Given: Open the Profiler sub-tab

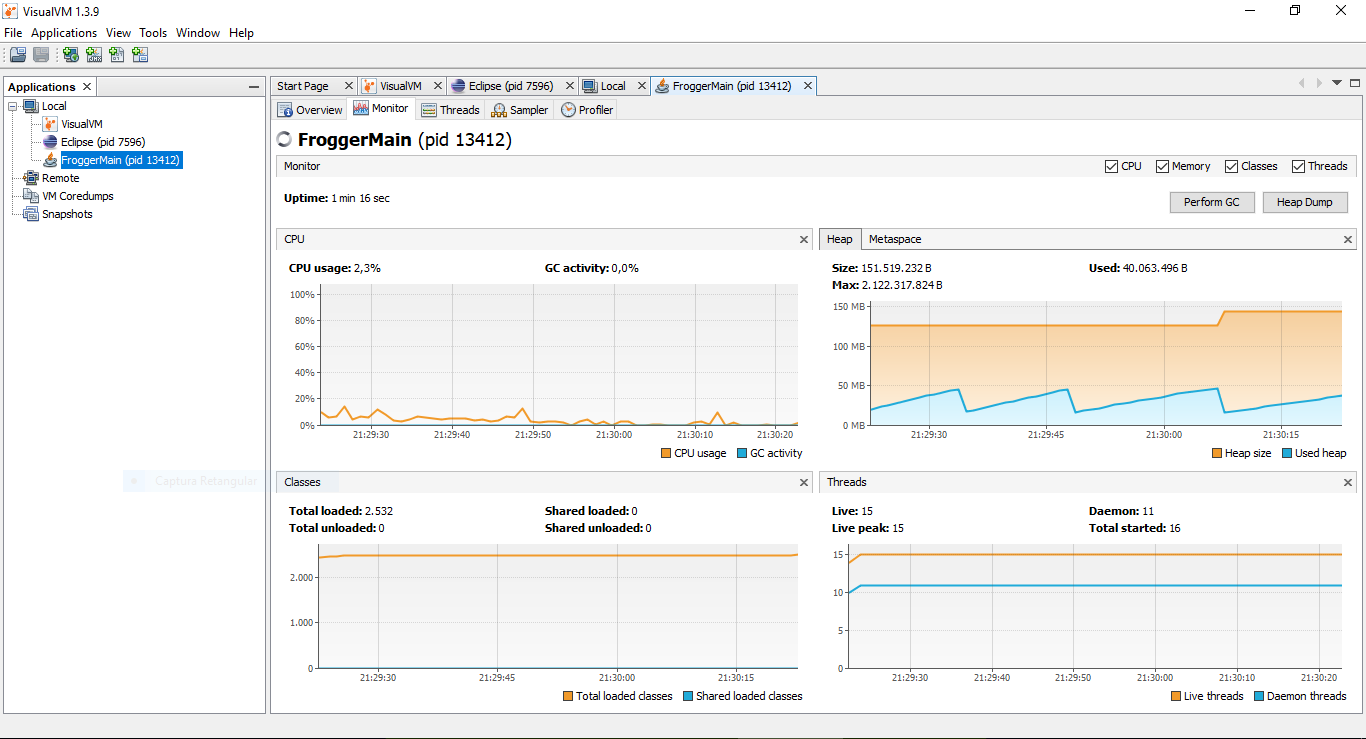Looking at the screenshot, I should 587,110.
